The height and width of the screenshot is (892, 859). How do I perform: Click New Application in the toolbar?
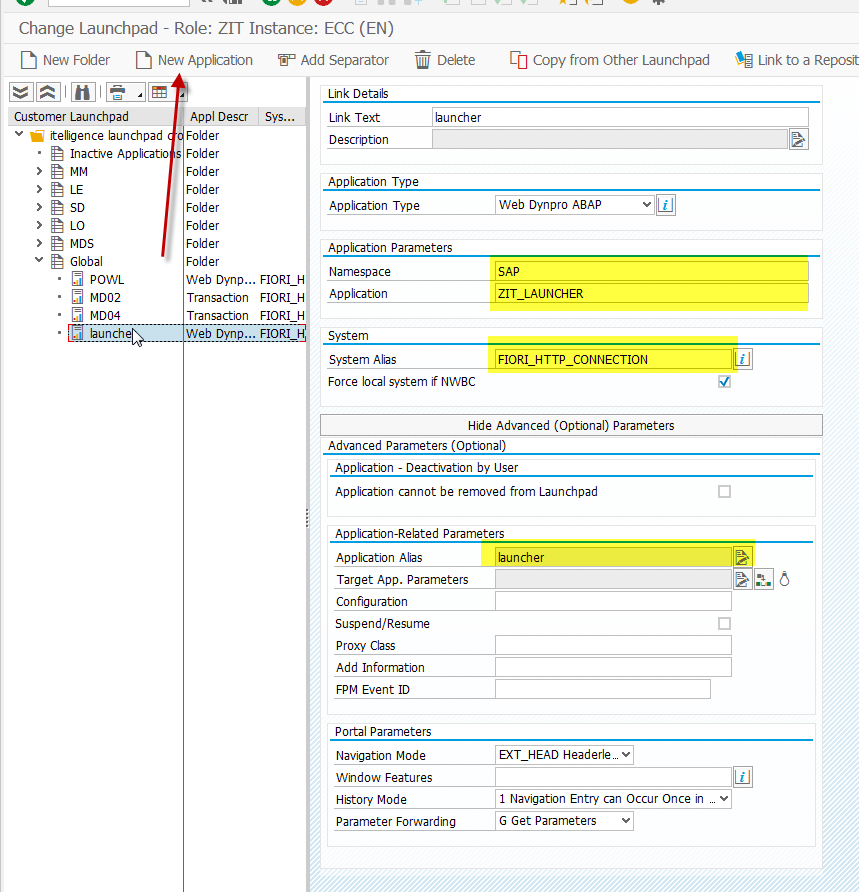pyautogui.click(x=195, y=60)
